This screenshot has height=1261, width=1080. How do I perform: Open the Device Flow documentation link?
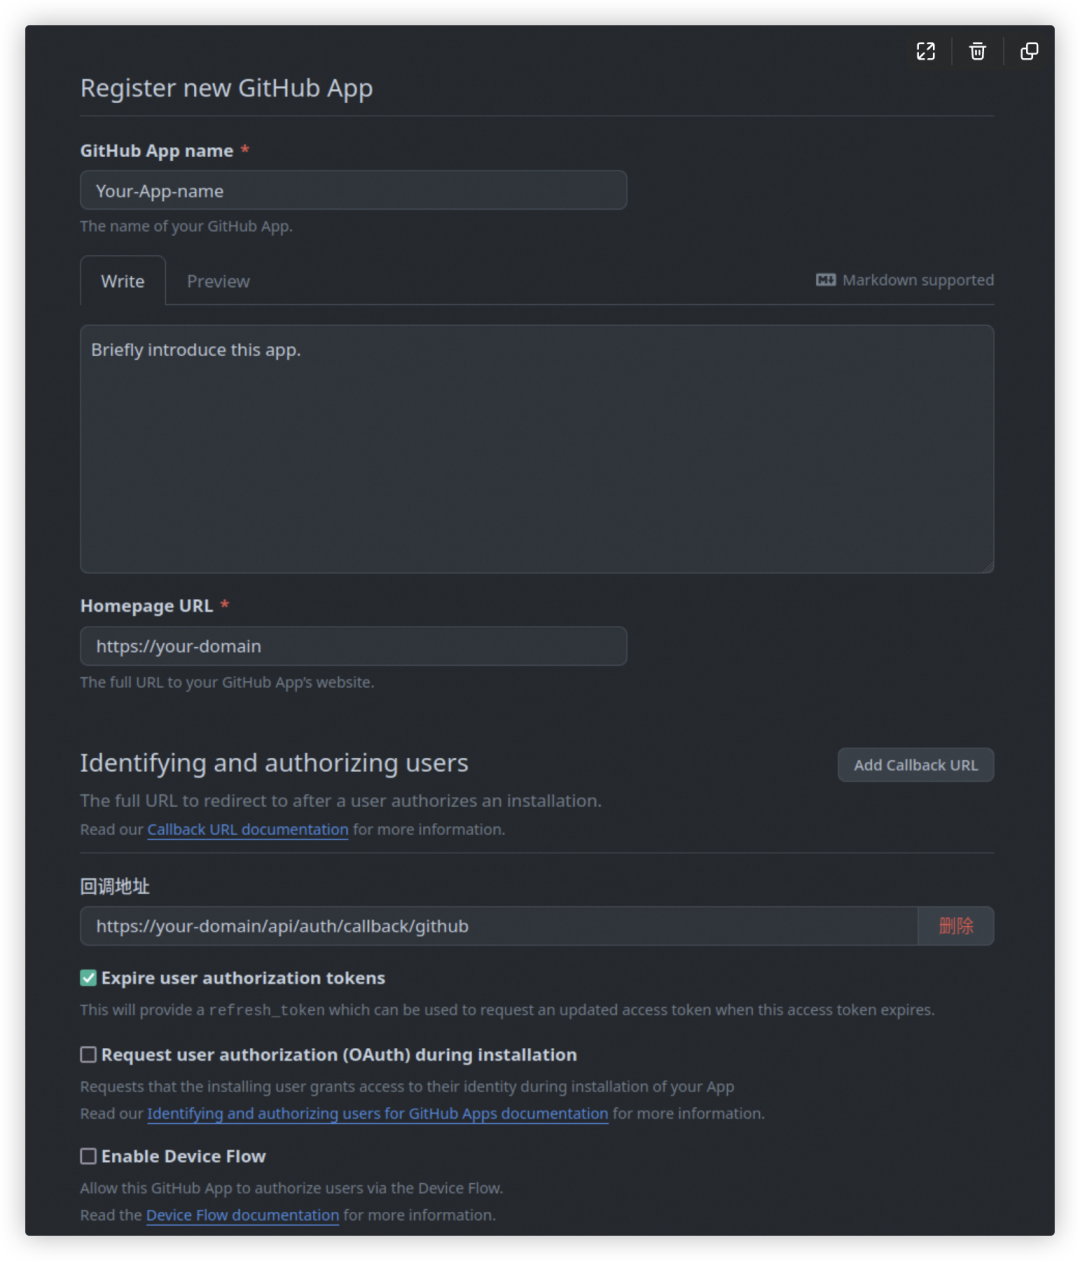point(243,1216)
